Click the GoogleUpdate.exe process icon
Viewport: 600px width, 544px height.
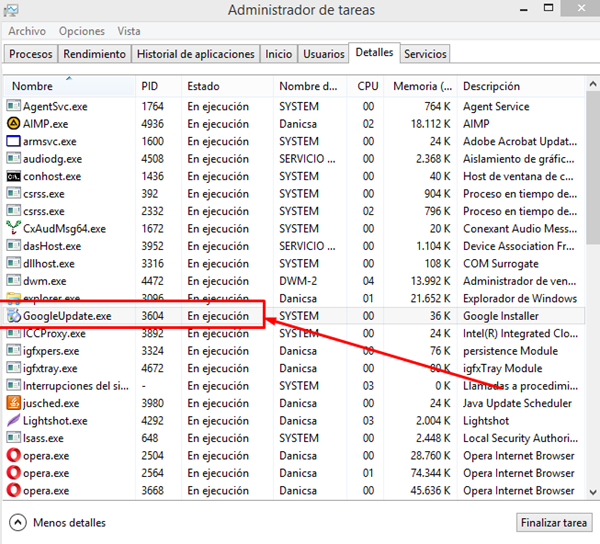point(14,316)
